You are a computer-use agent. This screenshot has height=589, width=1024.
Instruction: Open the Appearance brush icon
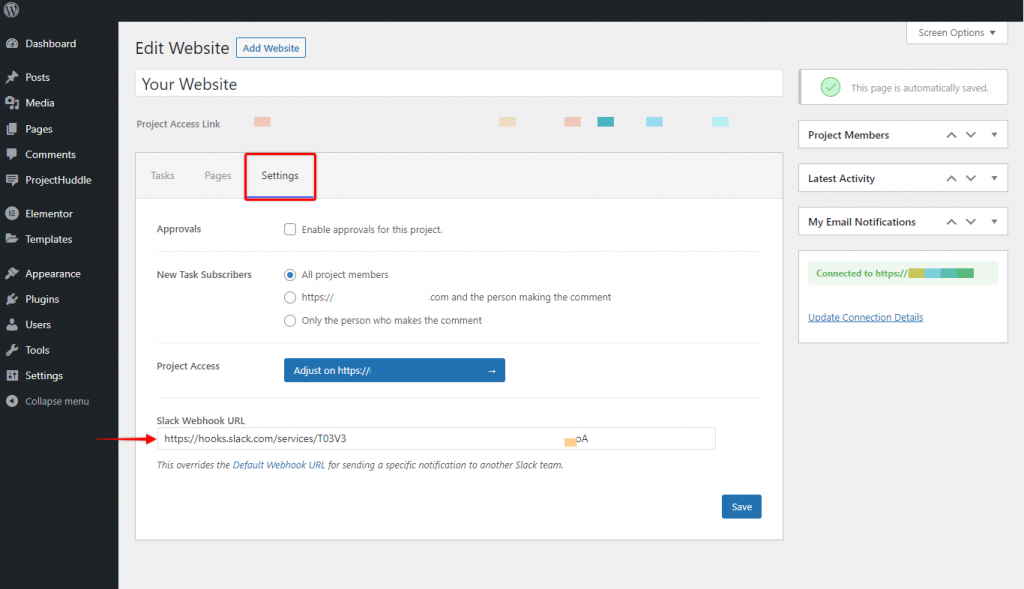(14, 273)
